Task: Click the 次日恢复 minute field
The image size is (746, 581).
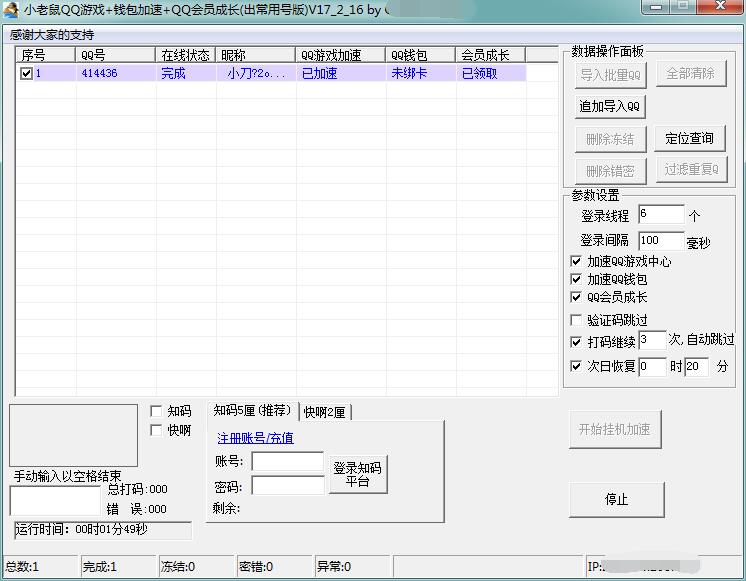Action: [697, 366]
